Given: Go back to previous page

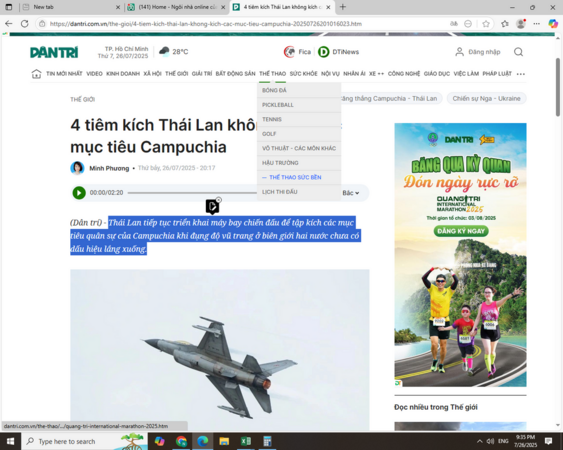Looking at the screenshot, I should click(9, 24).
